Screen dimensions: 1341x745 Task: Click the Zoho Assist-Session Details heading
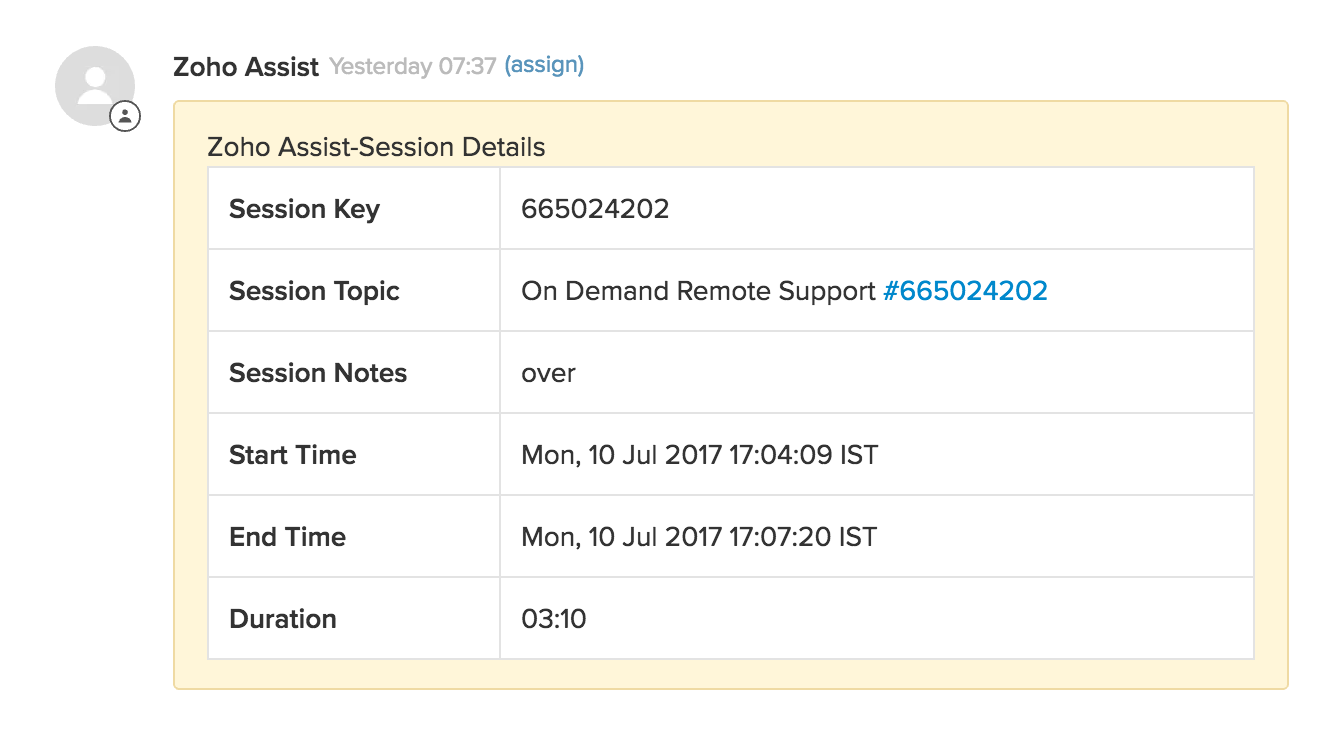point(376,147)
